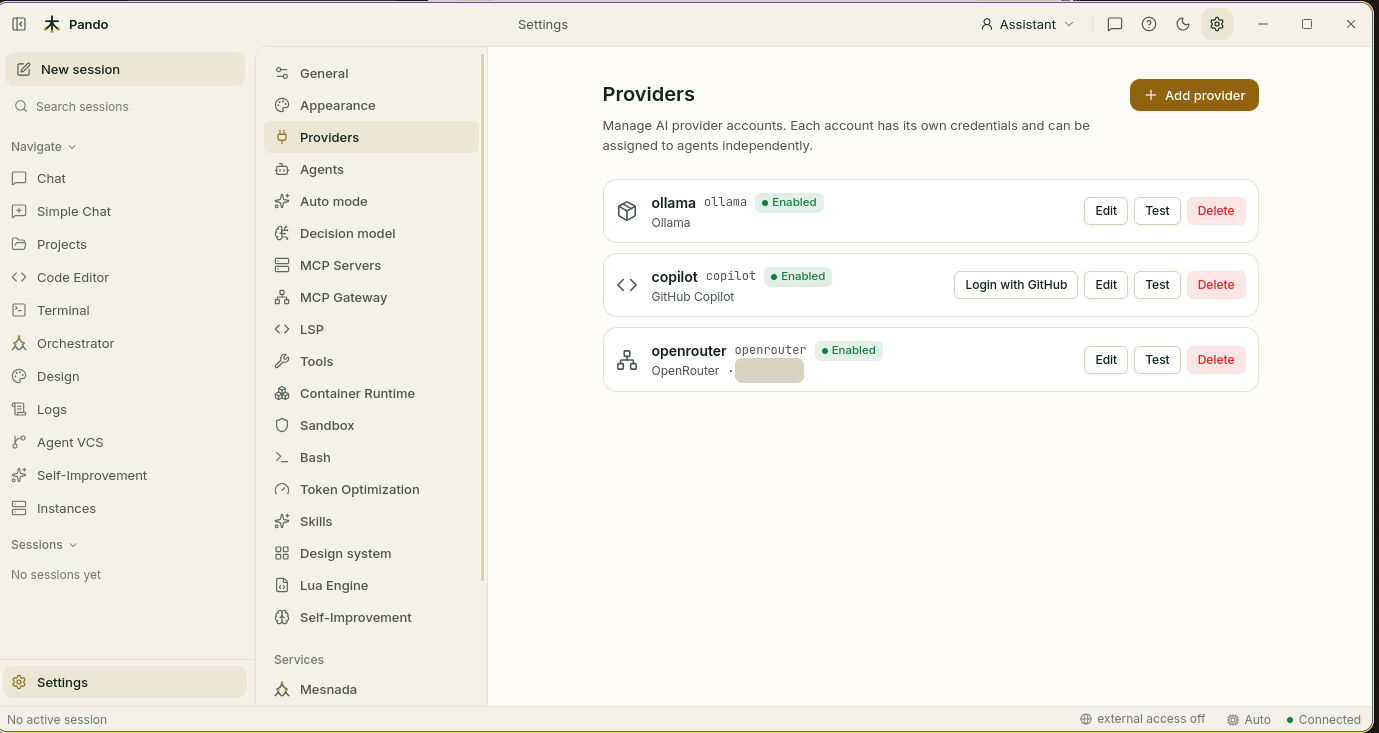Open LSP settings
This screenshot has height=733, width=1379.
point(371,329)
